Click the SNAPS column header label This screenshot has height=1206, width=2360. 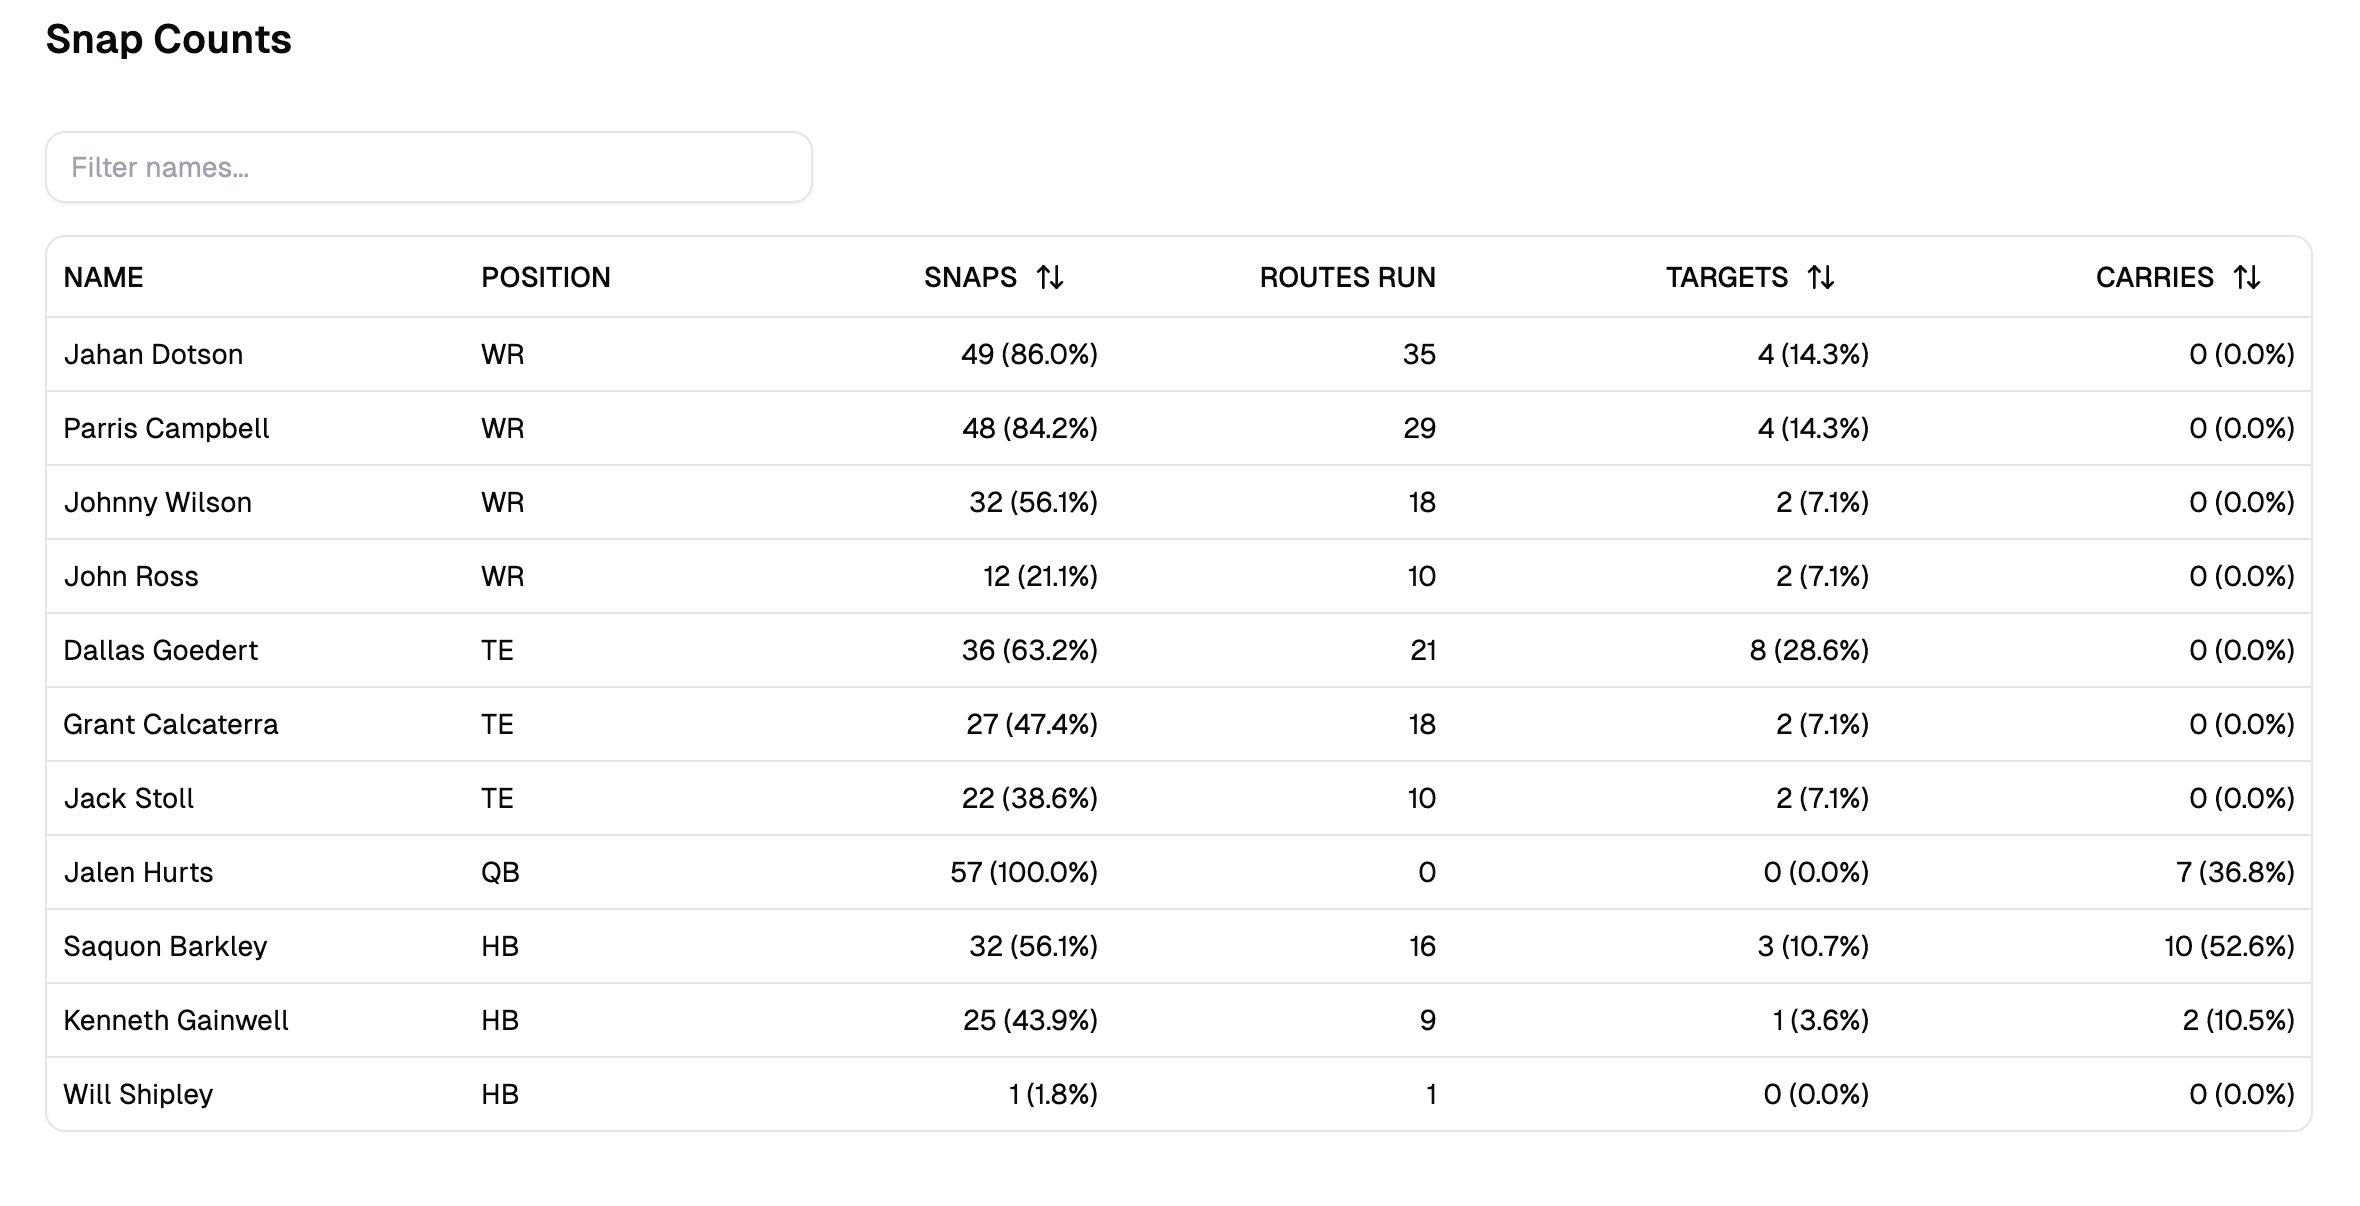970,277
